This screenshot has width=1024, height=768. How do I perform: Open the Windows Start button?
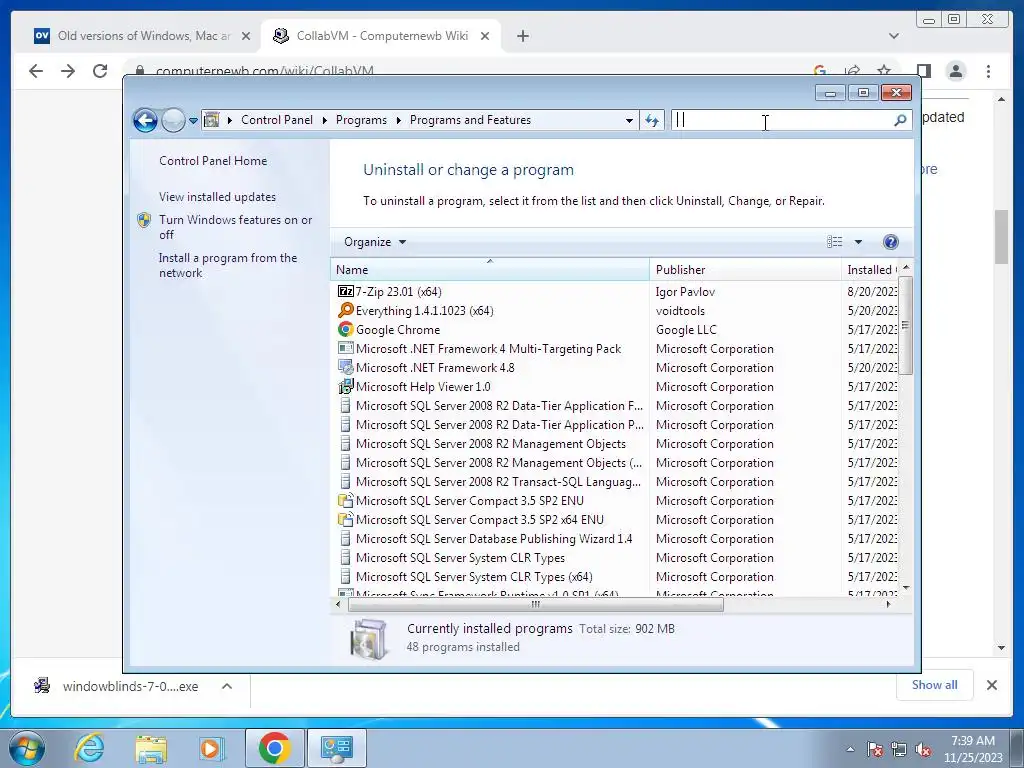click(x=27, y=748)
